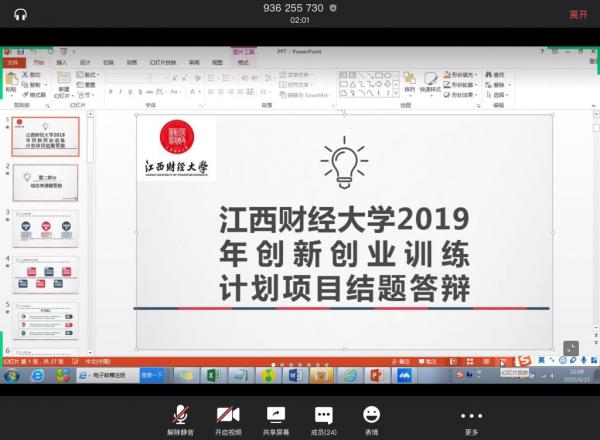
Task: Start slide show from status bar icon
Action: (x=502, y=361)
